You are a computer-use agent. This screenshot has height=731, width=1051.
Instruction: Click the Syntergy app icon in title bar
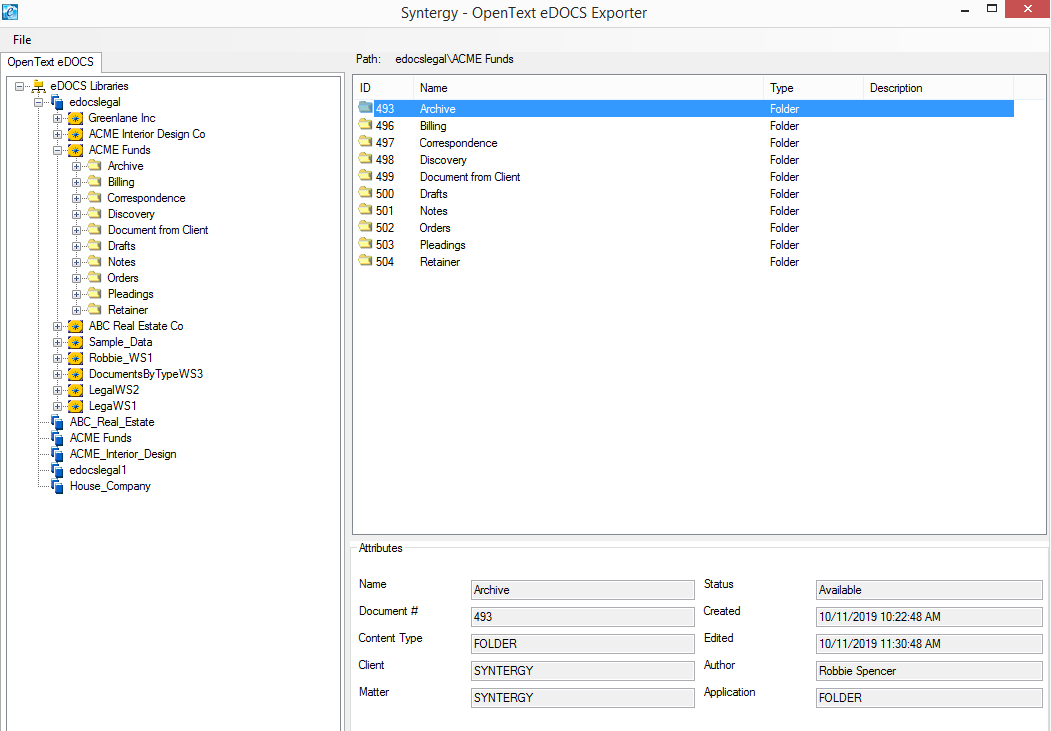[x=10, y=11]
